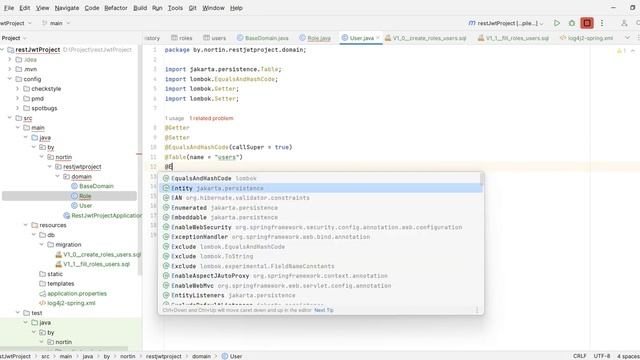Viewport: 640px width, 360px height.
Task: Select ExceptionHandler completion suggestion
Action: (x=320, y=237)
